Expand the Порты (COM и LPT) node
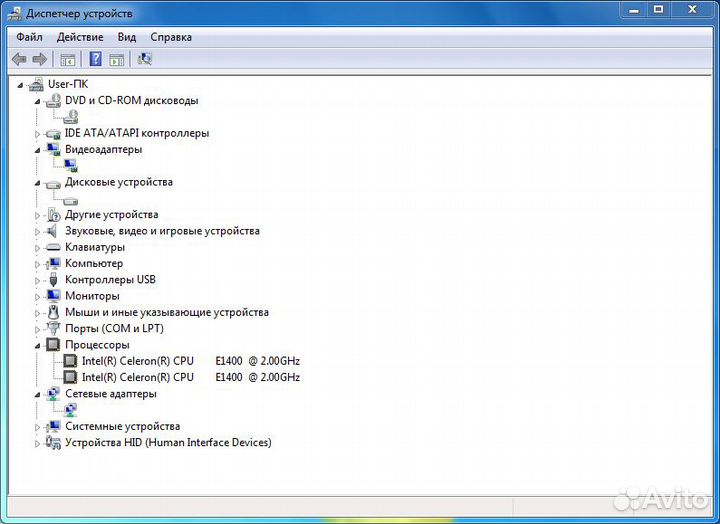 click(37, 329)
